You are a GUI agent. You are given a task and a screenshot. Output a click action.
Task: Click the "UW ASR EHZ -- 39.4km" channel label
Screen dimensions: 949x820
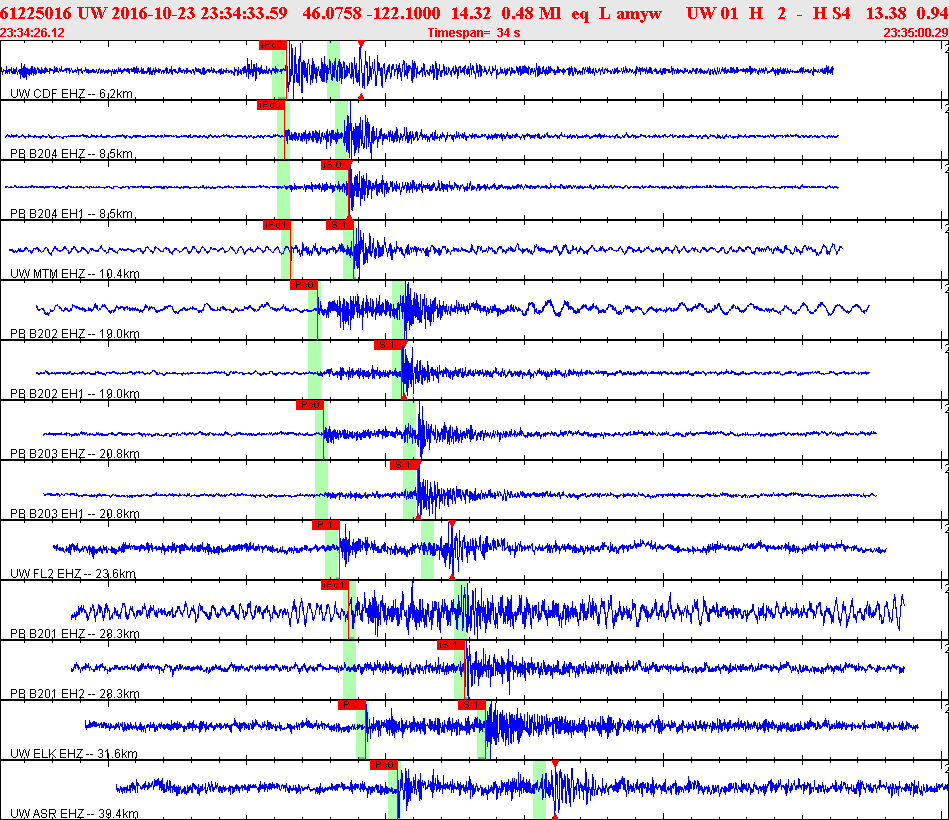pyautogui.click(x=74, y=813)
